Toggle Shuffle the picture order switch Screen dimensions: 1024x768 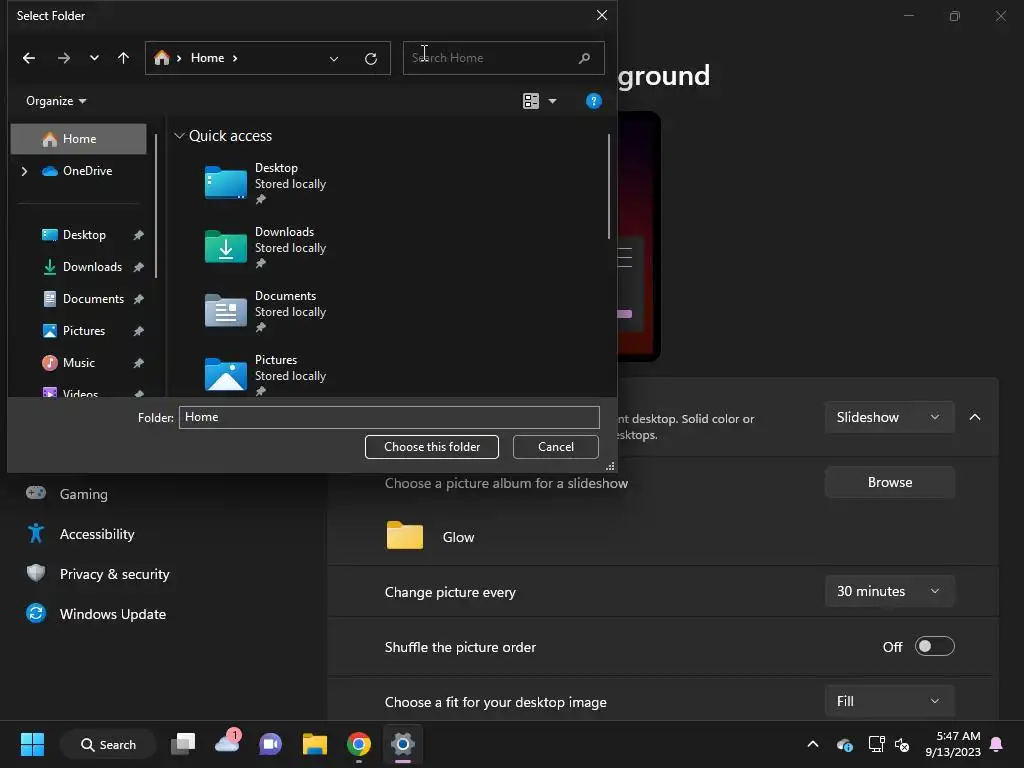[x=935, y=647]
